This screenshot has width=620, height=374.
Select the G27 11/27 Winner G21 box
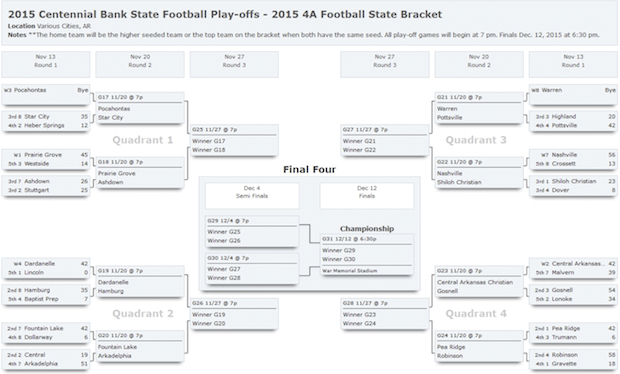(385, 141)
